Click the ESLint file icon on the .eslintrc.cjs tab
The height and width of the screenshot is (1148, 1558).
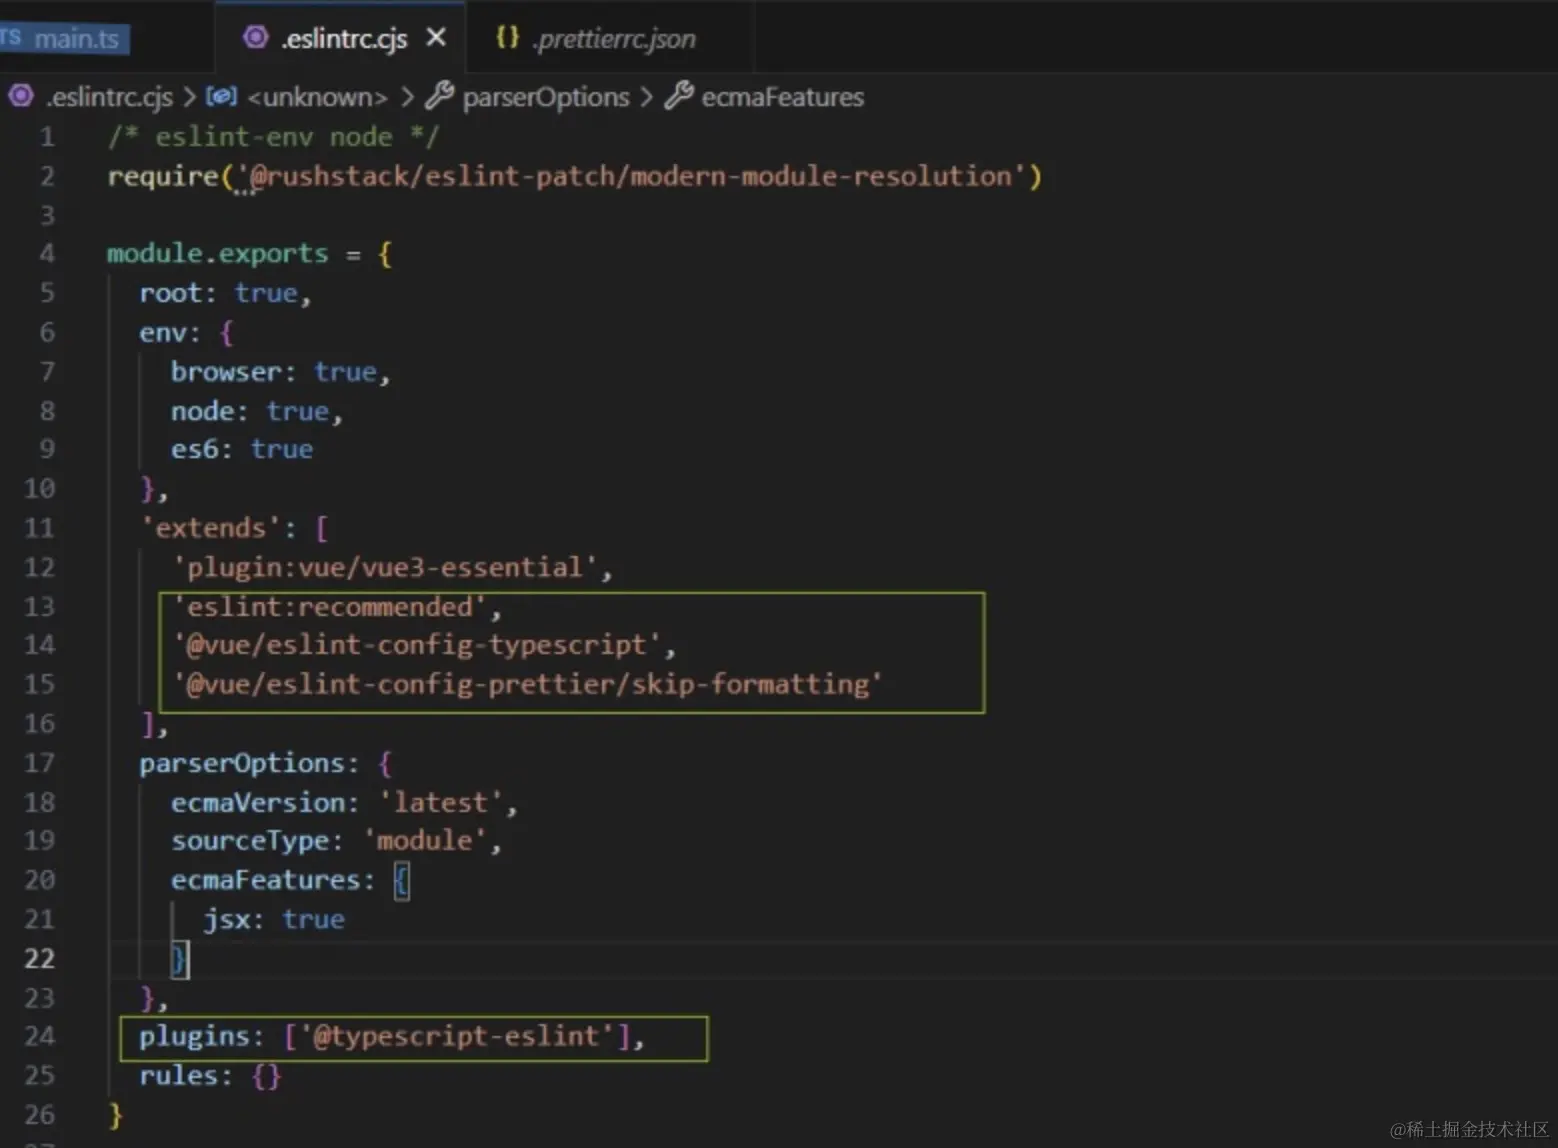(256, 38)
